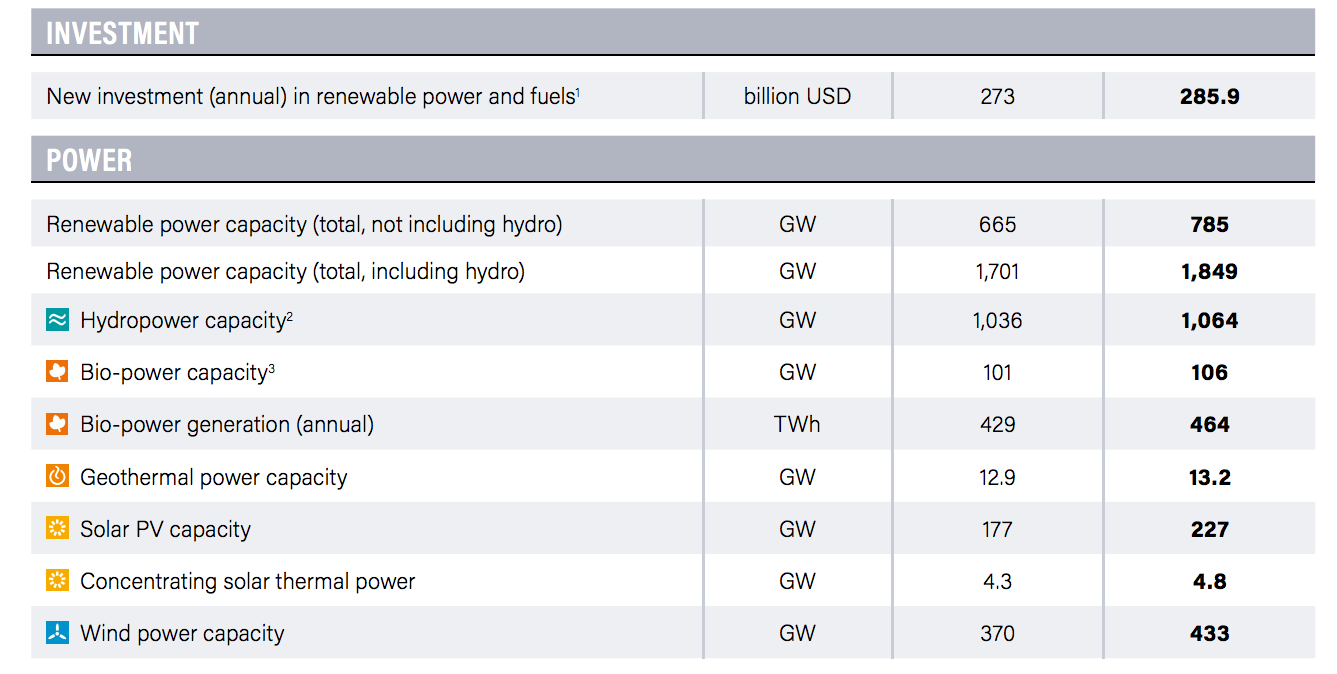This screenshot has width=1337, height=674.
Task: Select the TWh unit for Bio-power generation
Action: point(797,424)
